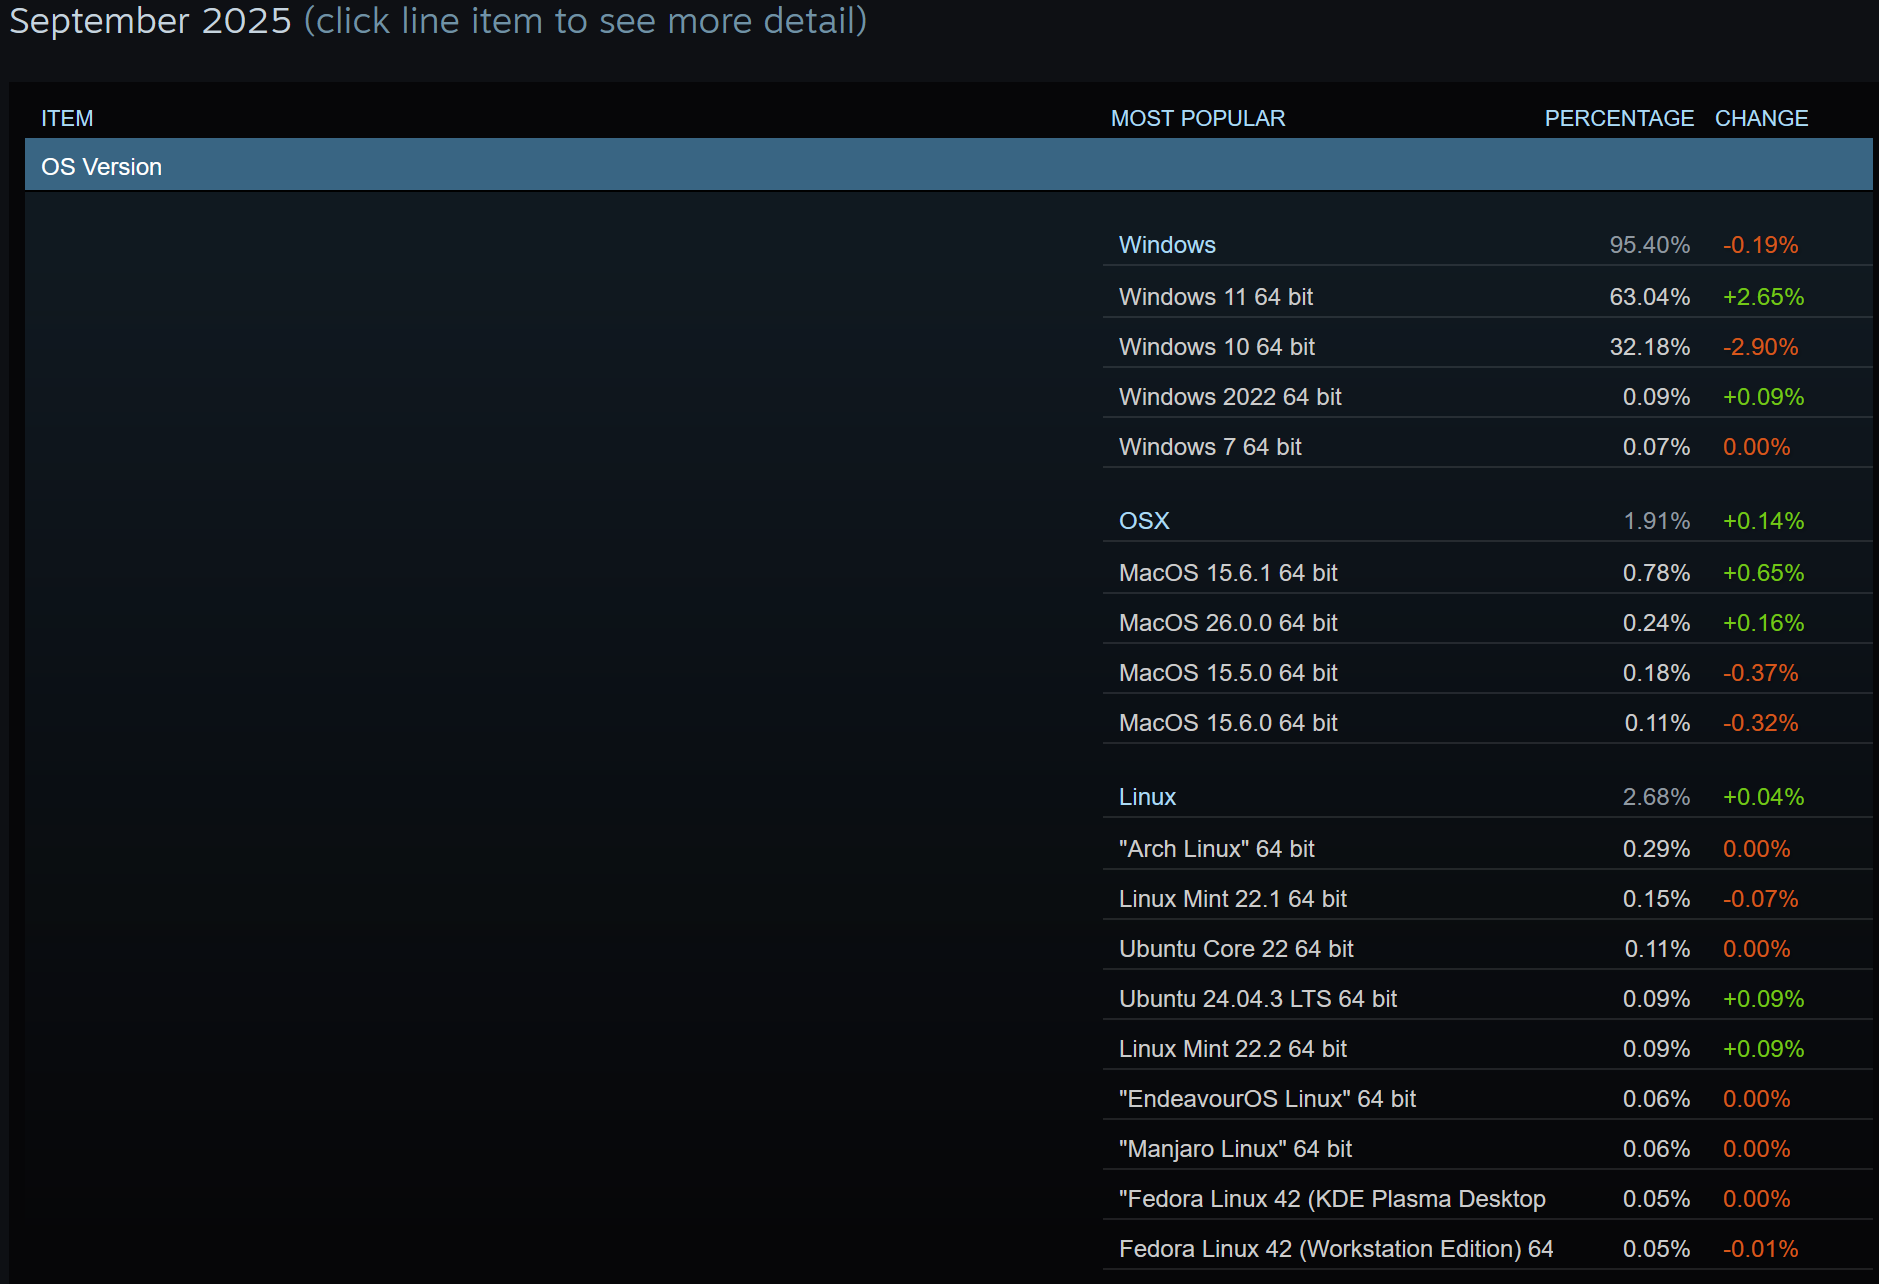This screenshot has width=1879, height=1284.
Task: Click the 95.40% Windows percentage
Action: tap(1650, 245)
